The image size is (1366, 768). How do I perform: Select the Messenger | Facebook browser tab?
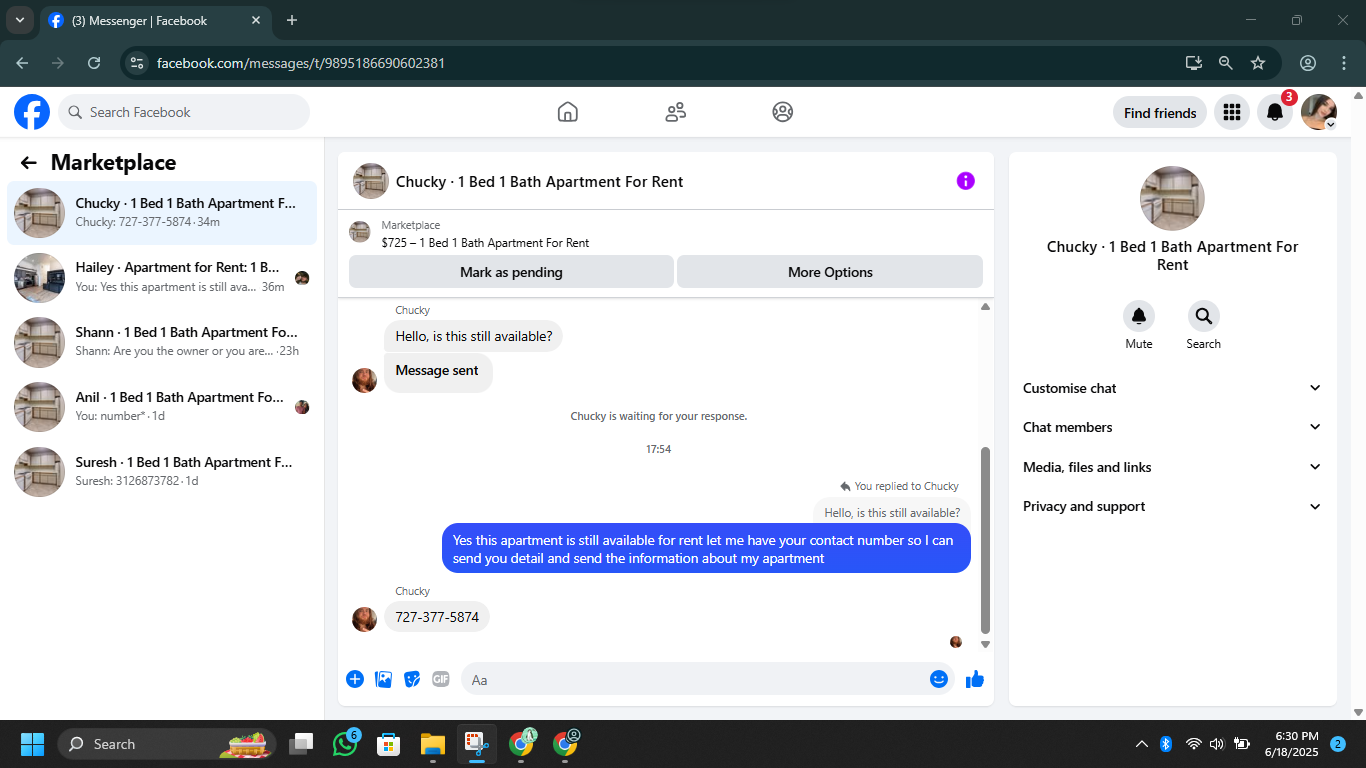pyautogui.click(x=155, y=21)
